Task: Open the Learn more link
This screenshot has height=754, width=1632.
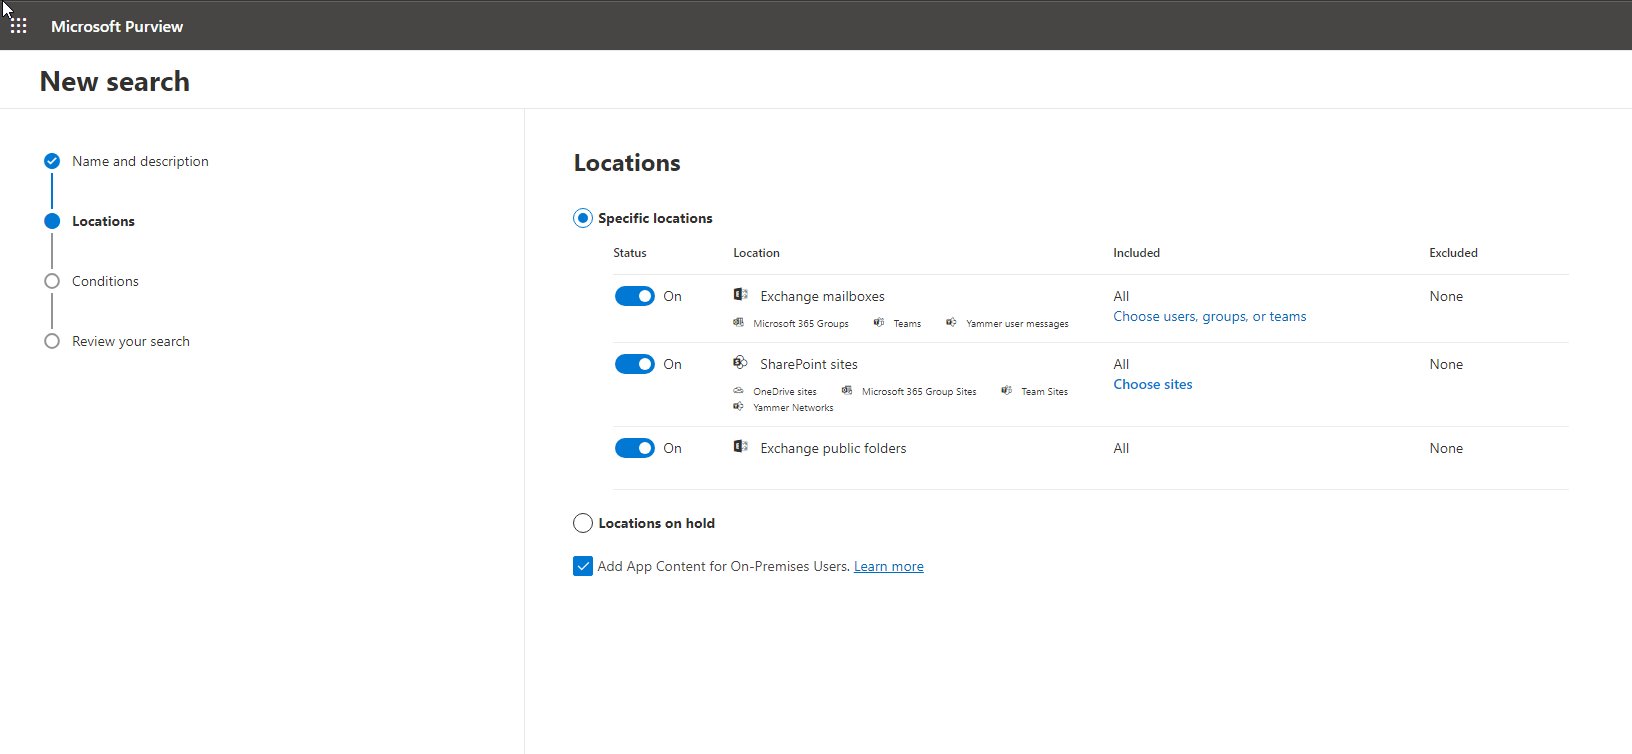Action: [x=888, y=567]
